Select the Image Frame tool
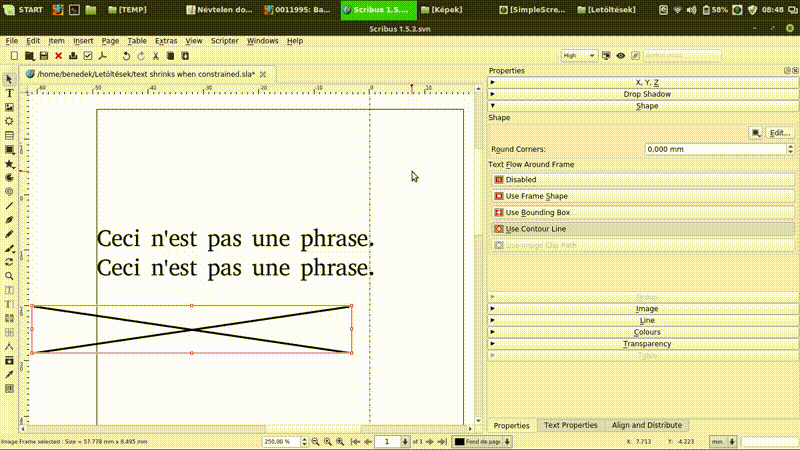 coord(9,107)
